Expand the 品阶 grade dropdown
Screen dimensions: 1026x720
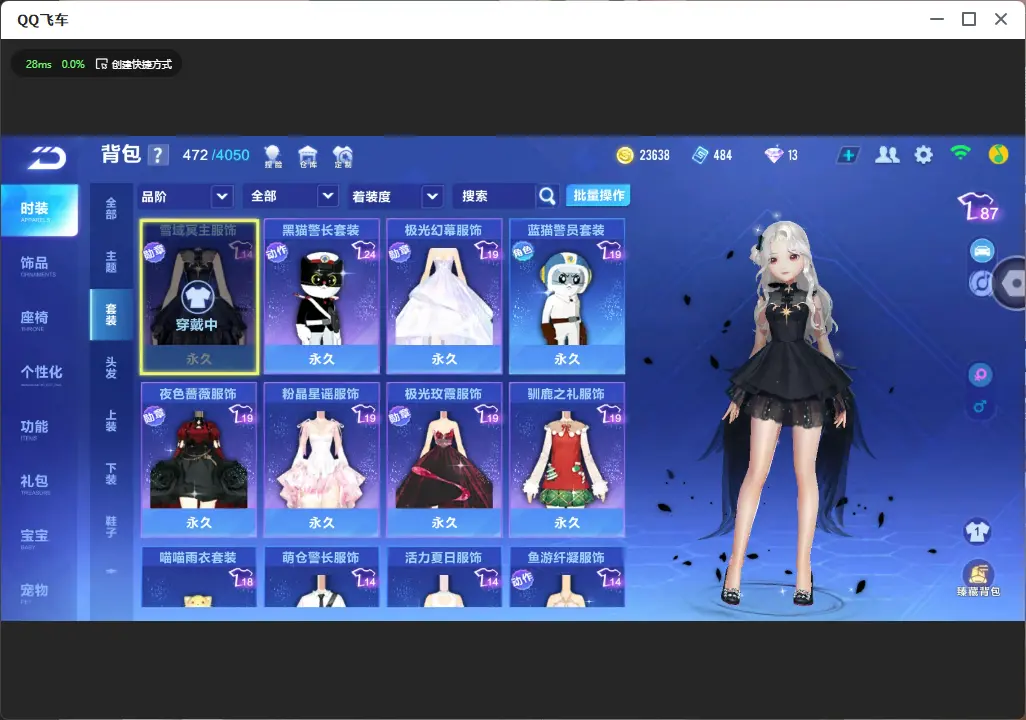(185, 196)
